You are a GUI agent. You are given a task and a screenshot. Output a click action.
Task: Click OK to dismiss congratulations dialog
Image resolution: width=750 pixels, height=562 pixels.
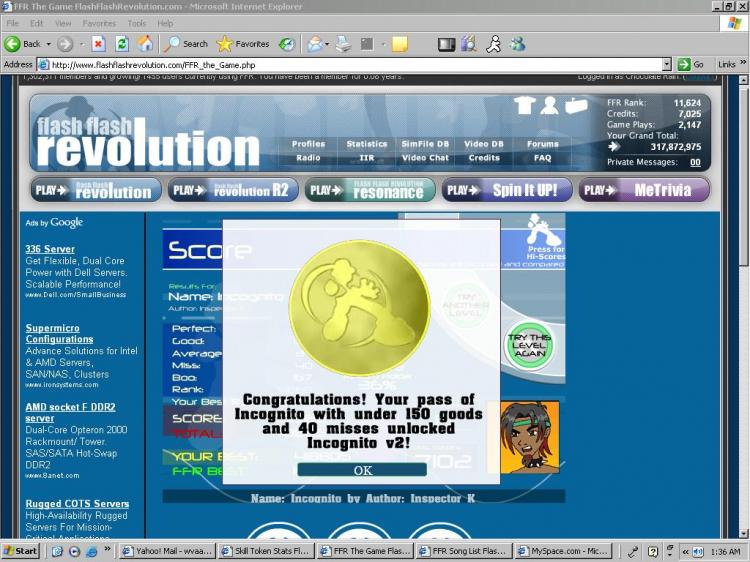coord(362,470)
